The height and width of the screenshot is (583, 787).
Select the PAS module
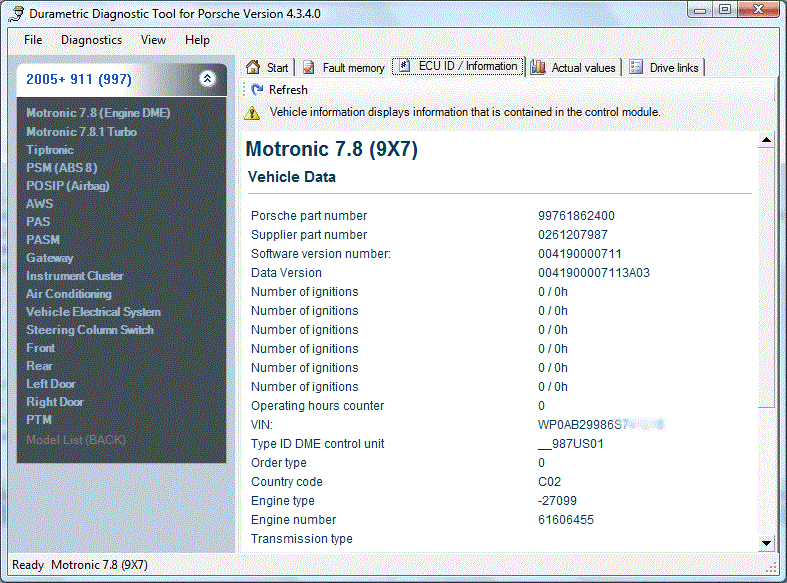coord(38,222)
